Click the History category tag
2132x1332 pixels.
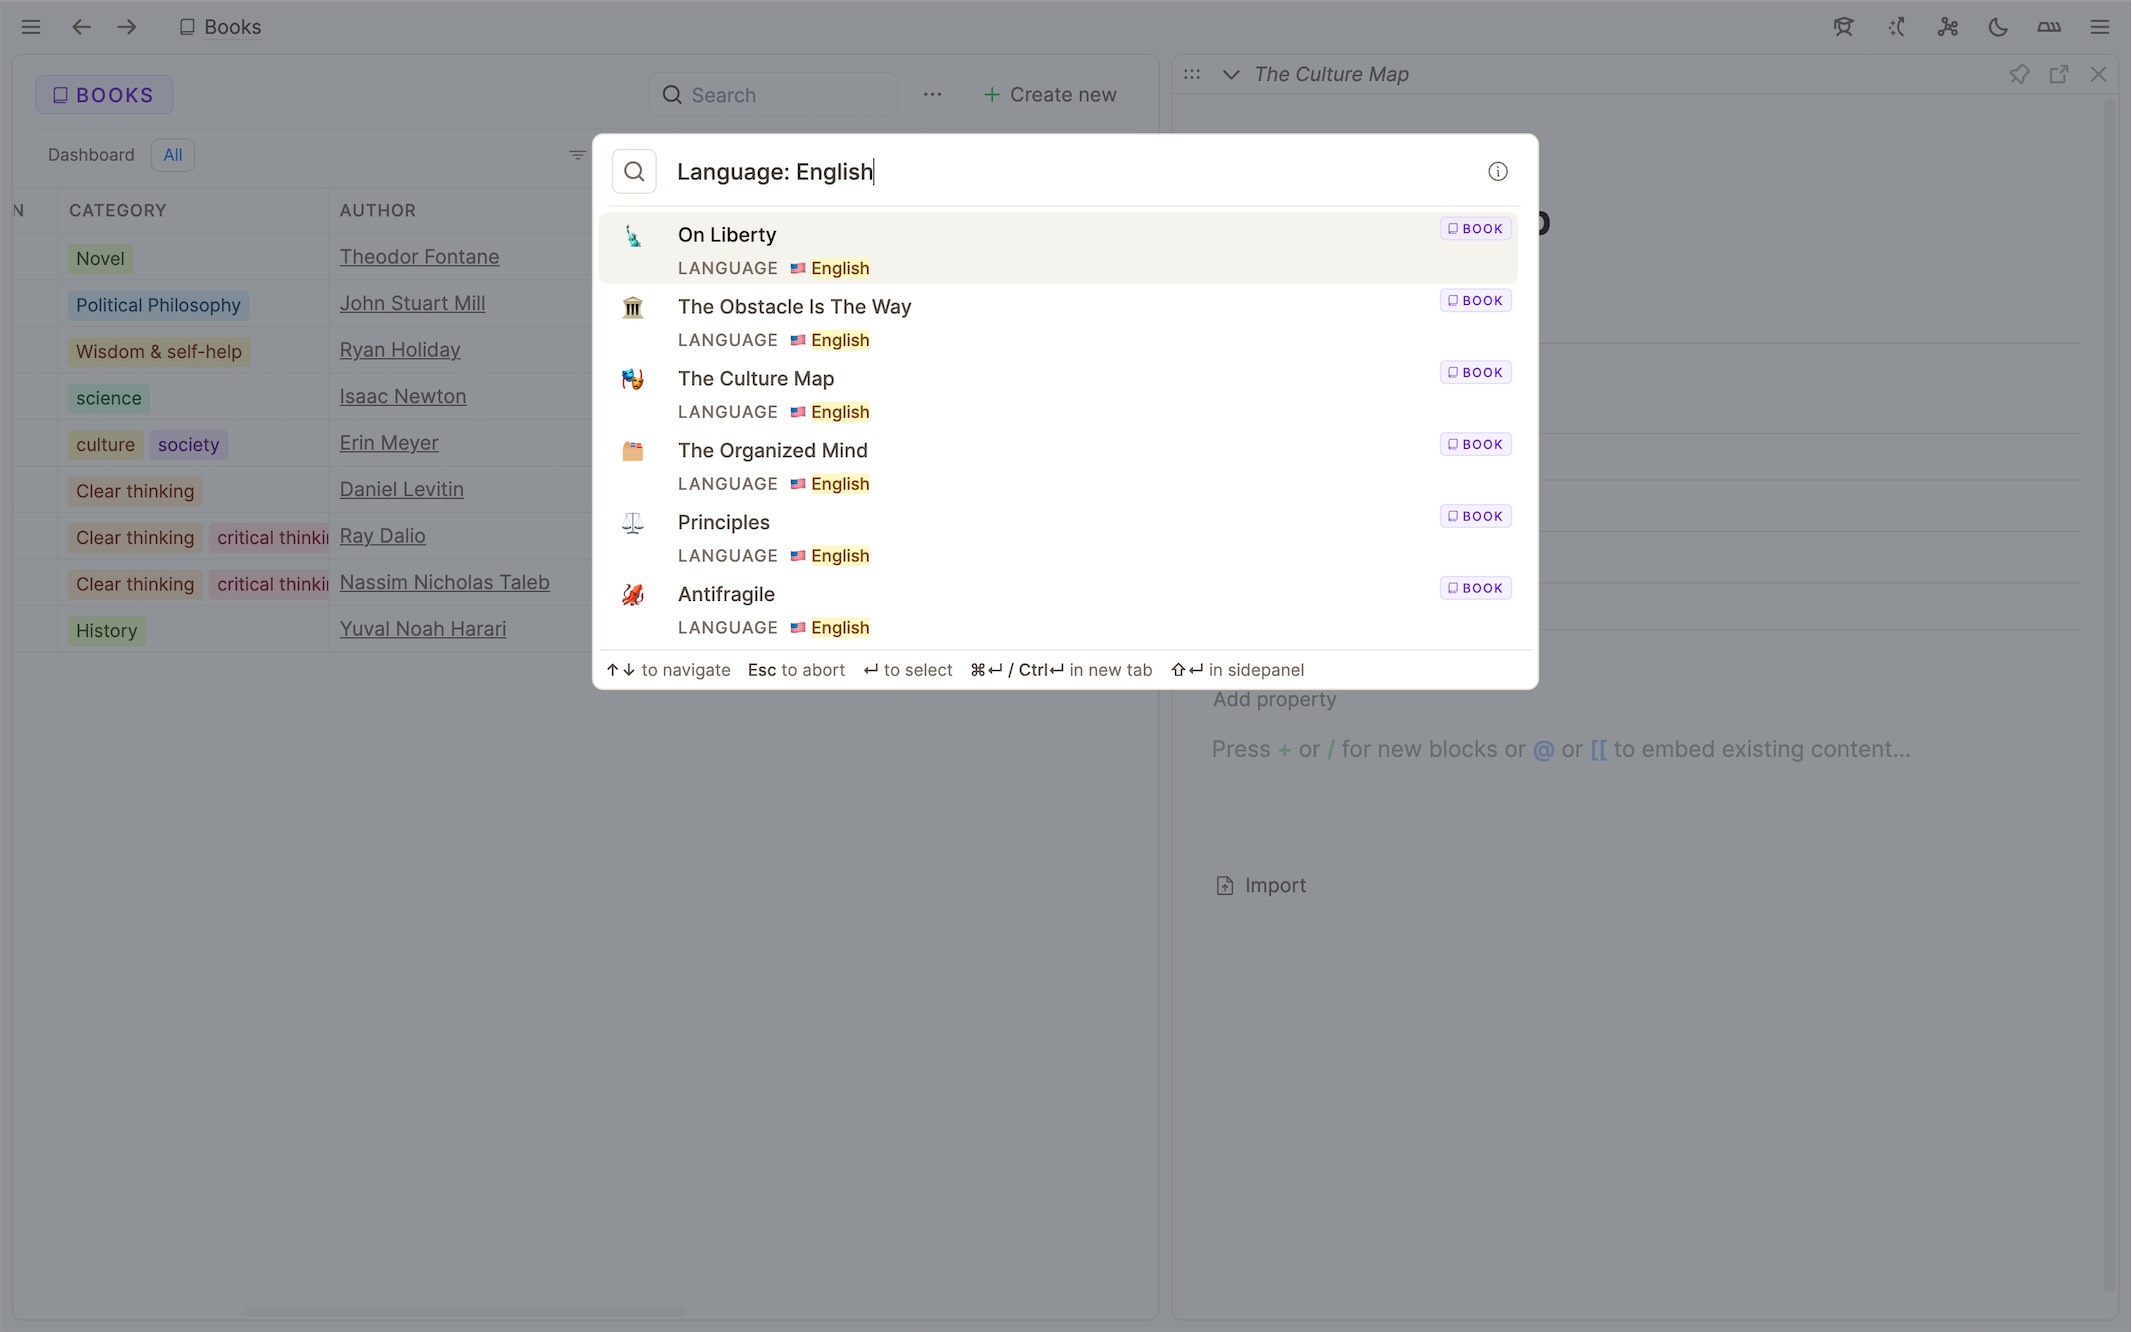click(106, 631)
